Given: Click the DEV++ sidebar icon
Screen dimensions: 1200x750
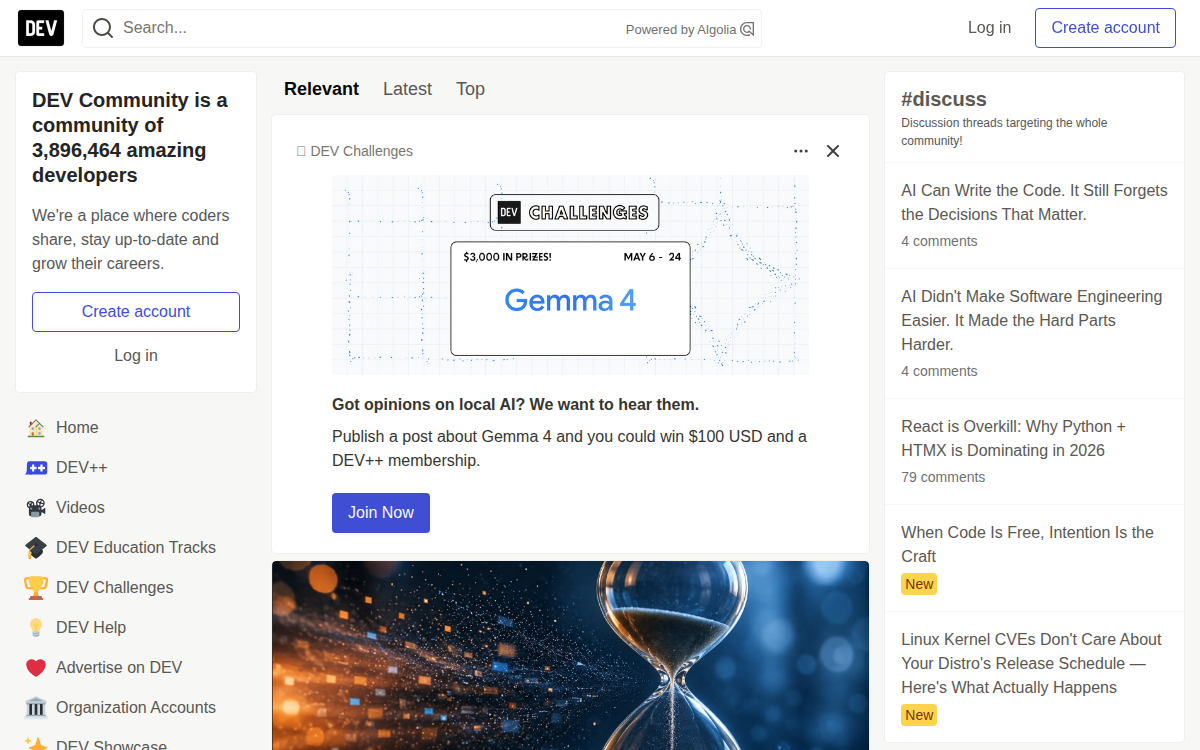Looking at the screenshot, I should coord(36,468).
